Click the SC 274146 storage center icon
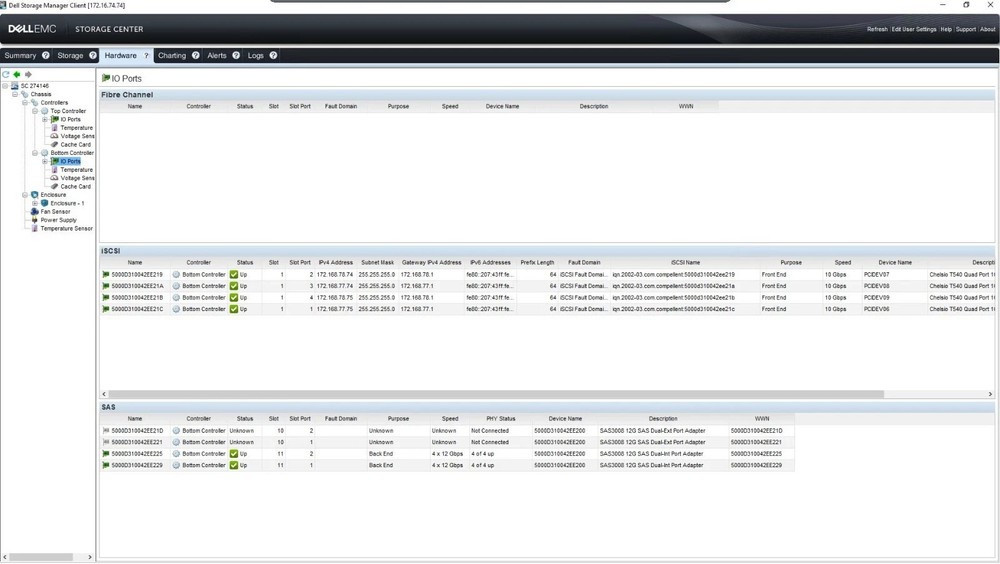Viewport: 1000px width, 564px height. [x=15, y=85]
